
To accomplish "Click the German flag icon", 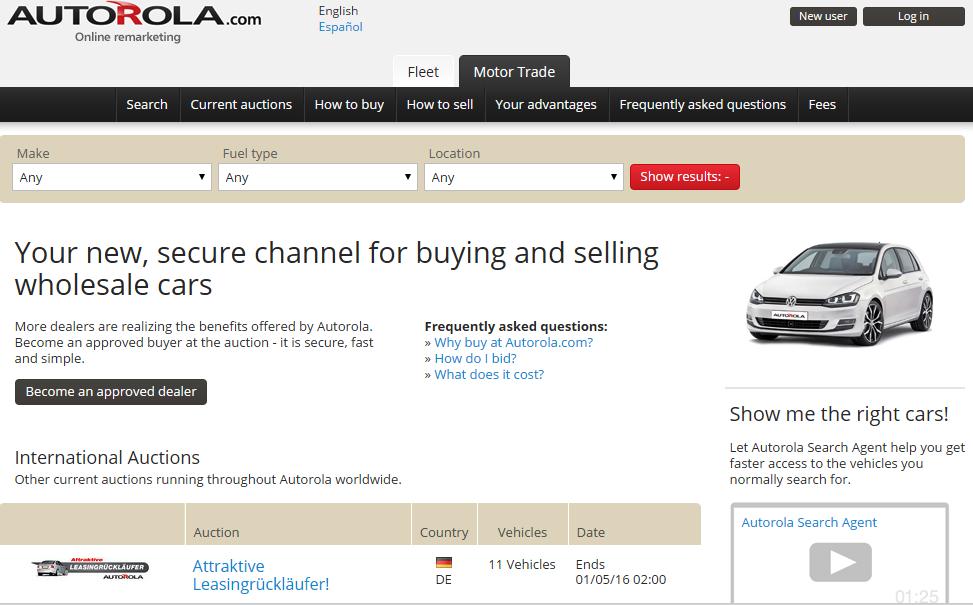I will [x=444, y=562].
